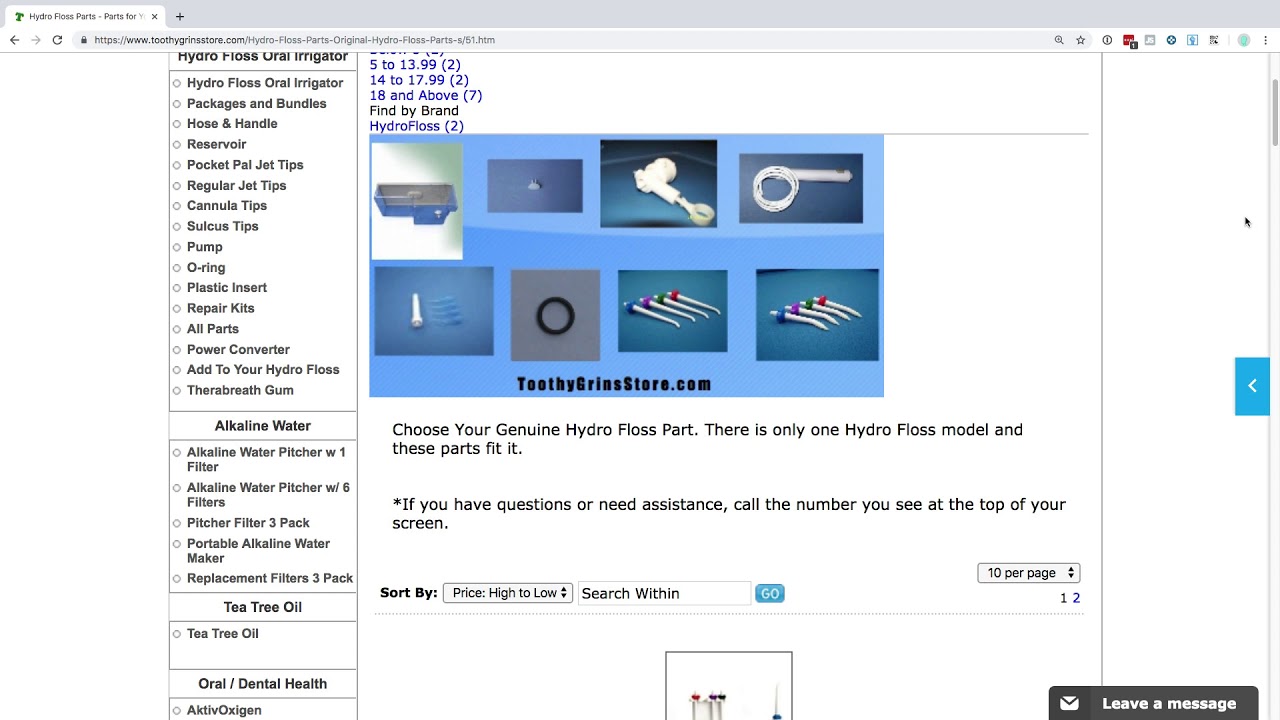Click the red extension icon in toolbar
The height and width of the screenshot is (720, 1280).
1129,40
